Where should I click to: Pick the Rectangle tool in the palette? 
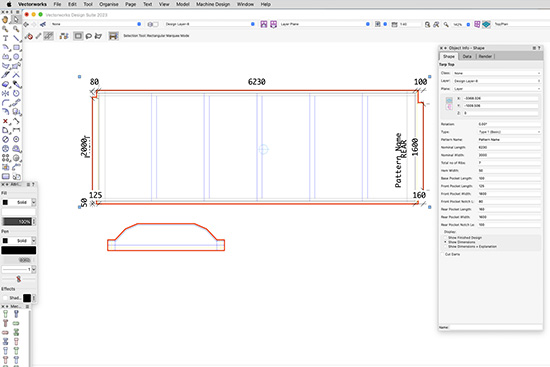click(16, 47)
